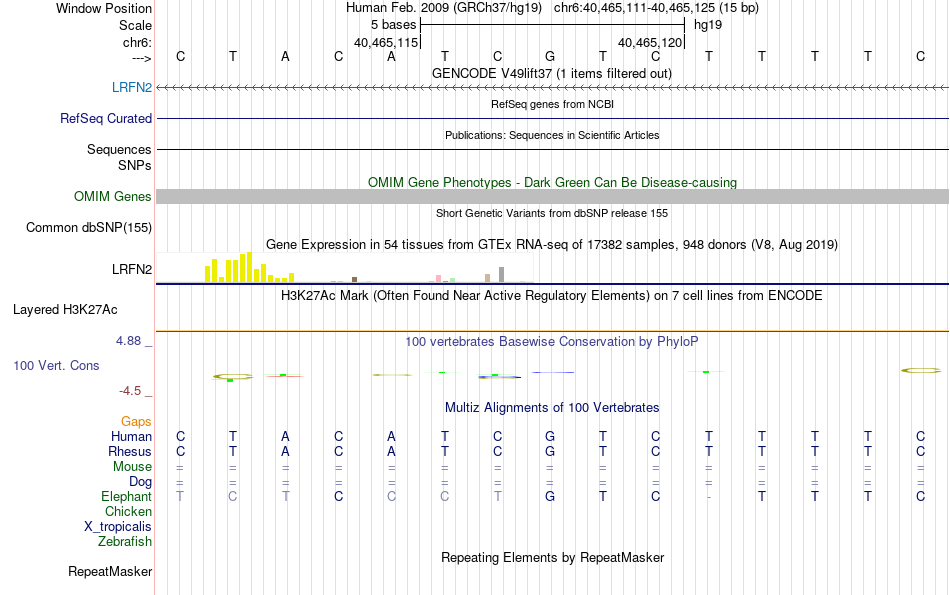Click OMIM Gene Phenotypes track title
Viewport: 950px width, 595px height.
pos(552,182)
